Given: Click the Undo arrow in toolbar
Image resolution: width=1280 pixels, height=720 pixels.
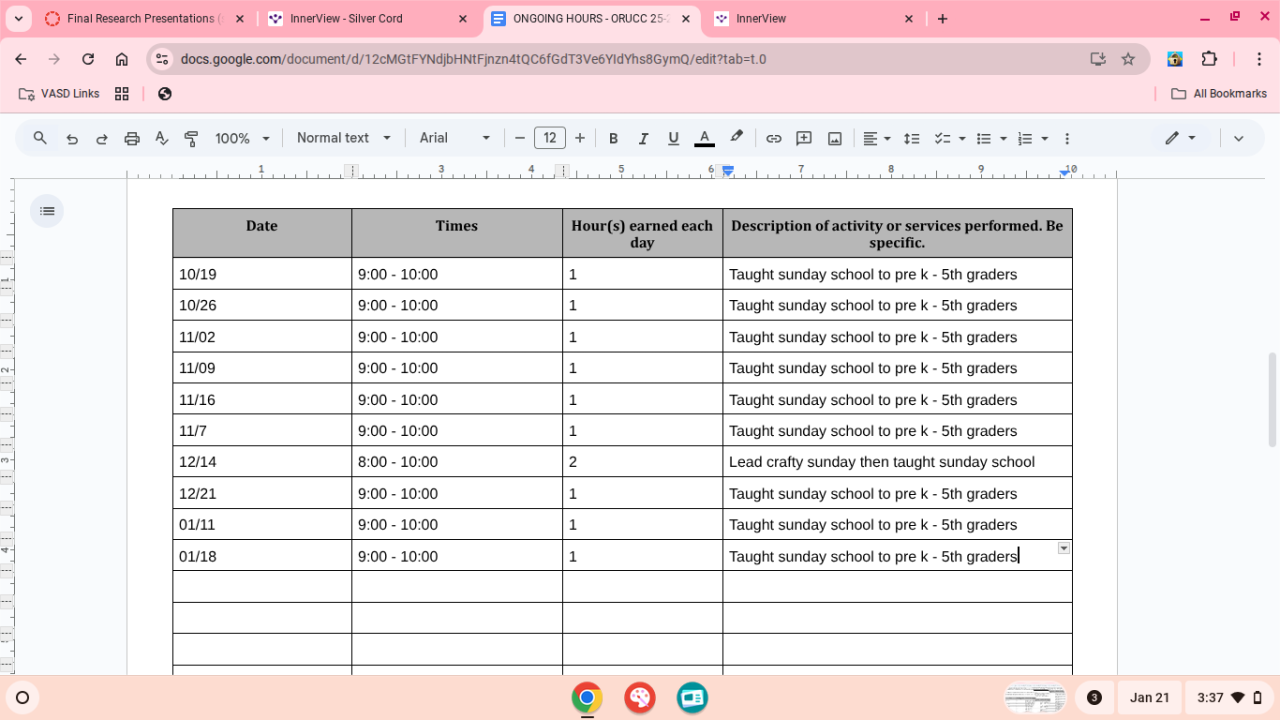Looking at the screenshot, I should pos(72,139).
